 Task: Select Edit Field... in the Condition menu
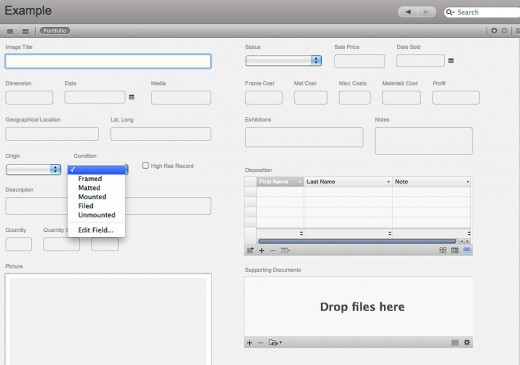point(97,230)
